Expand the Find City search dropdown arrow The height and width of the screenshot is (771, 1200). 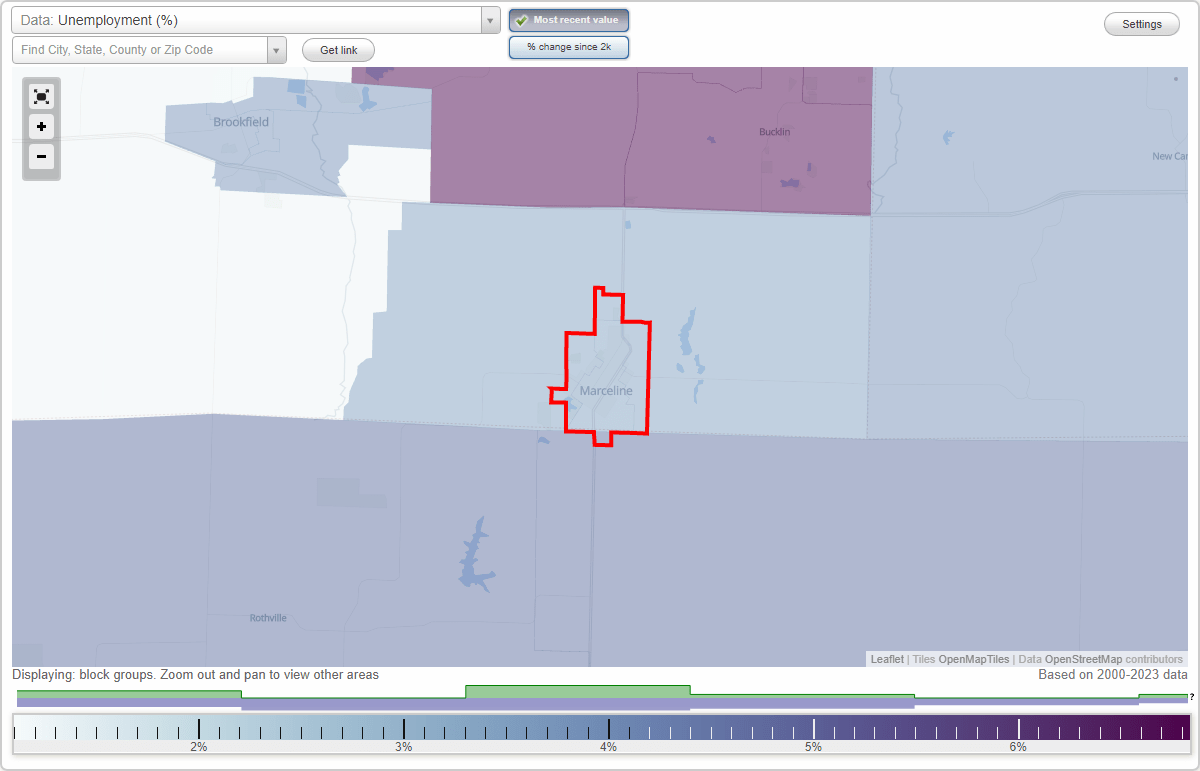click(x=276, y=50)
